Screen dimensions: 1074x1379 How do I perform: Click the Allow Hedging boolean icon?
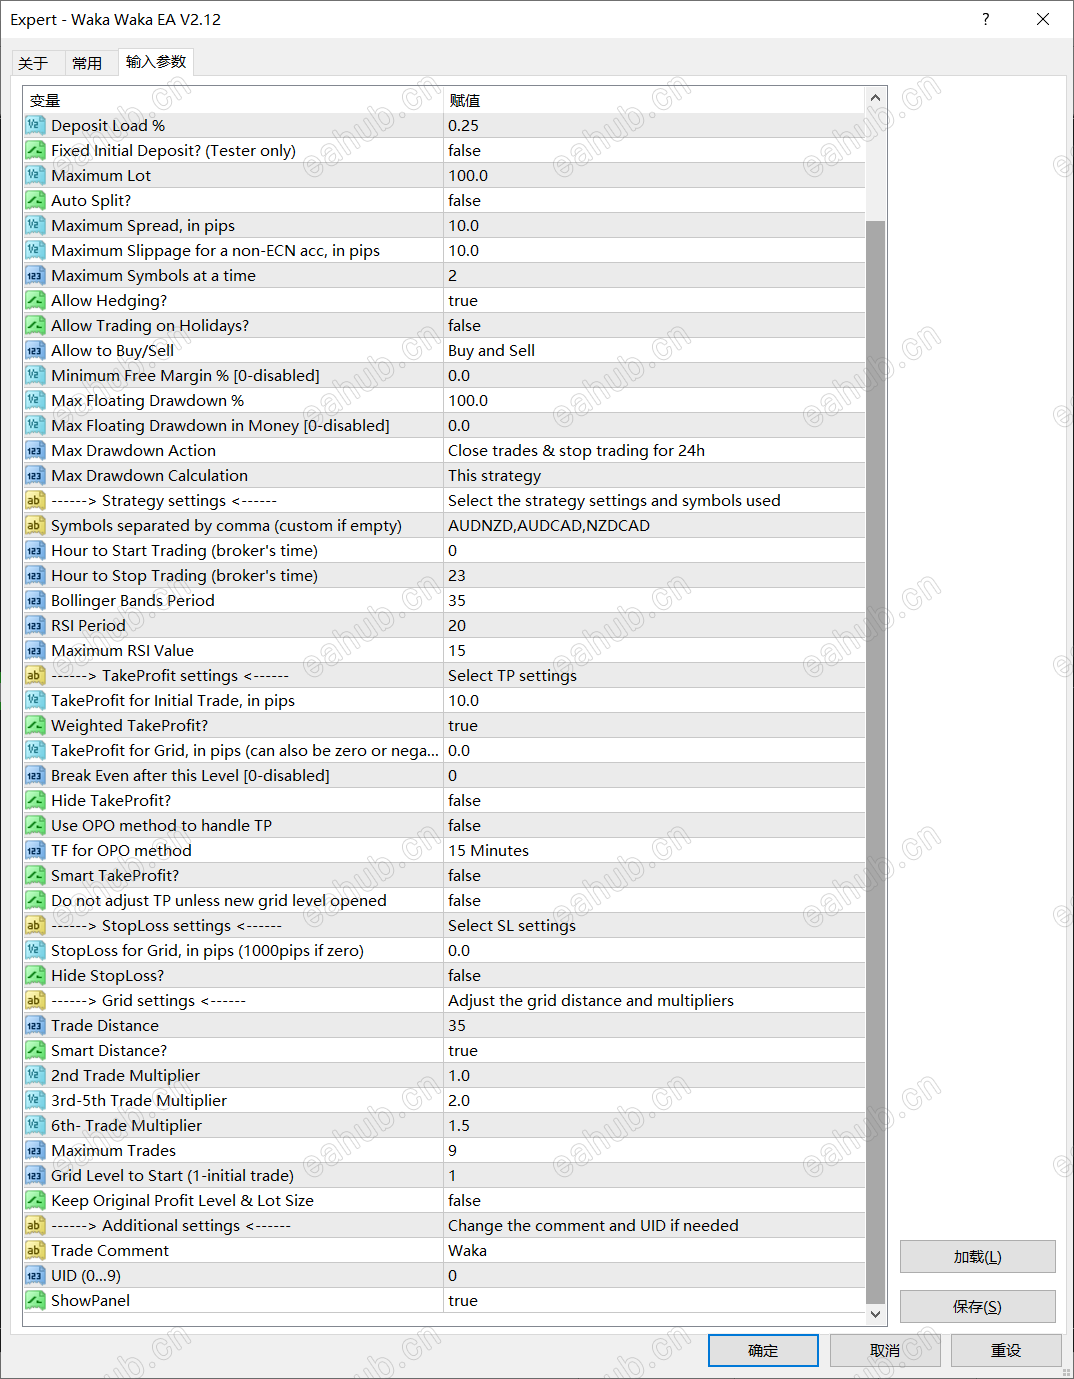pyautogui.click(x=35, y=300)
